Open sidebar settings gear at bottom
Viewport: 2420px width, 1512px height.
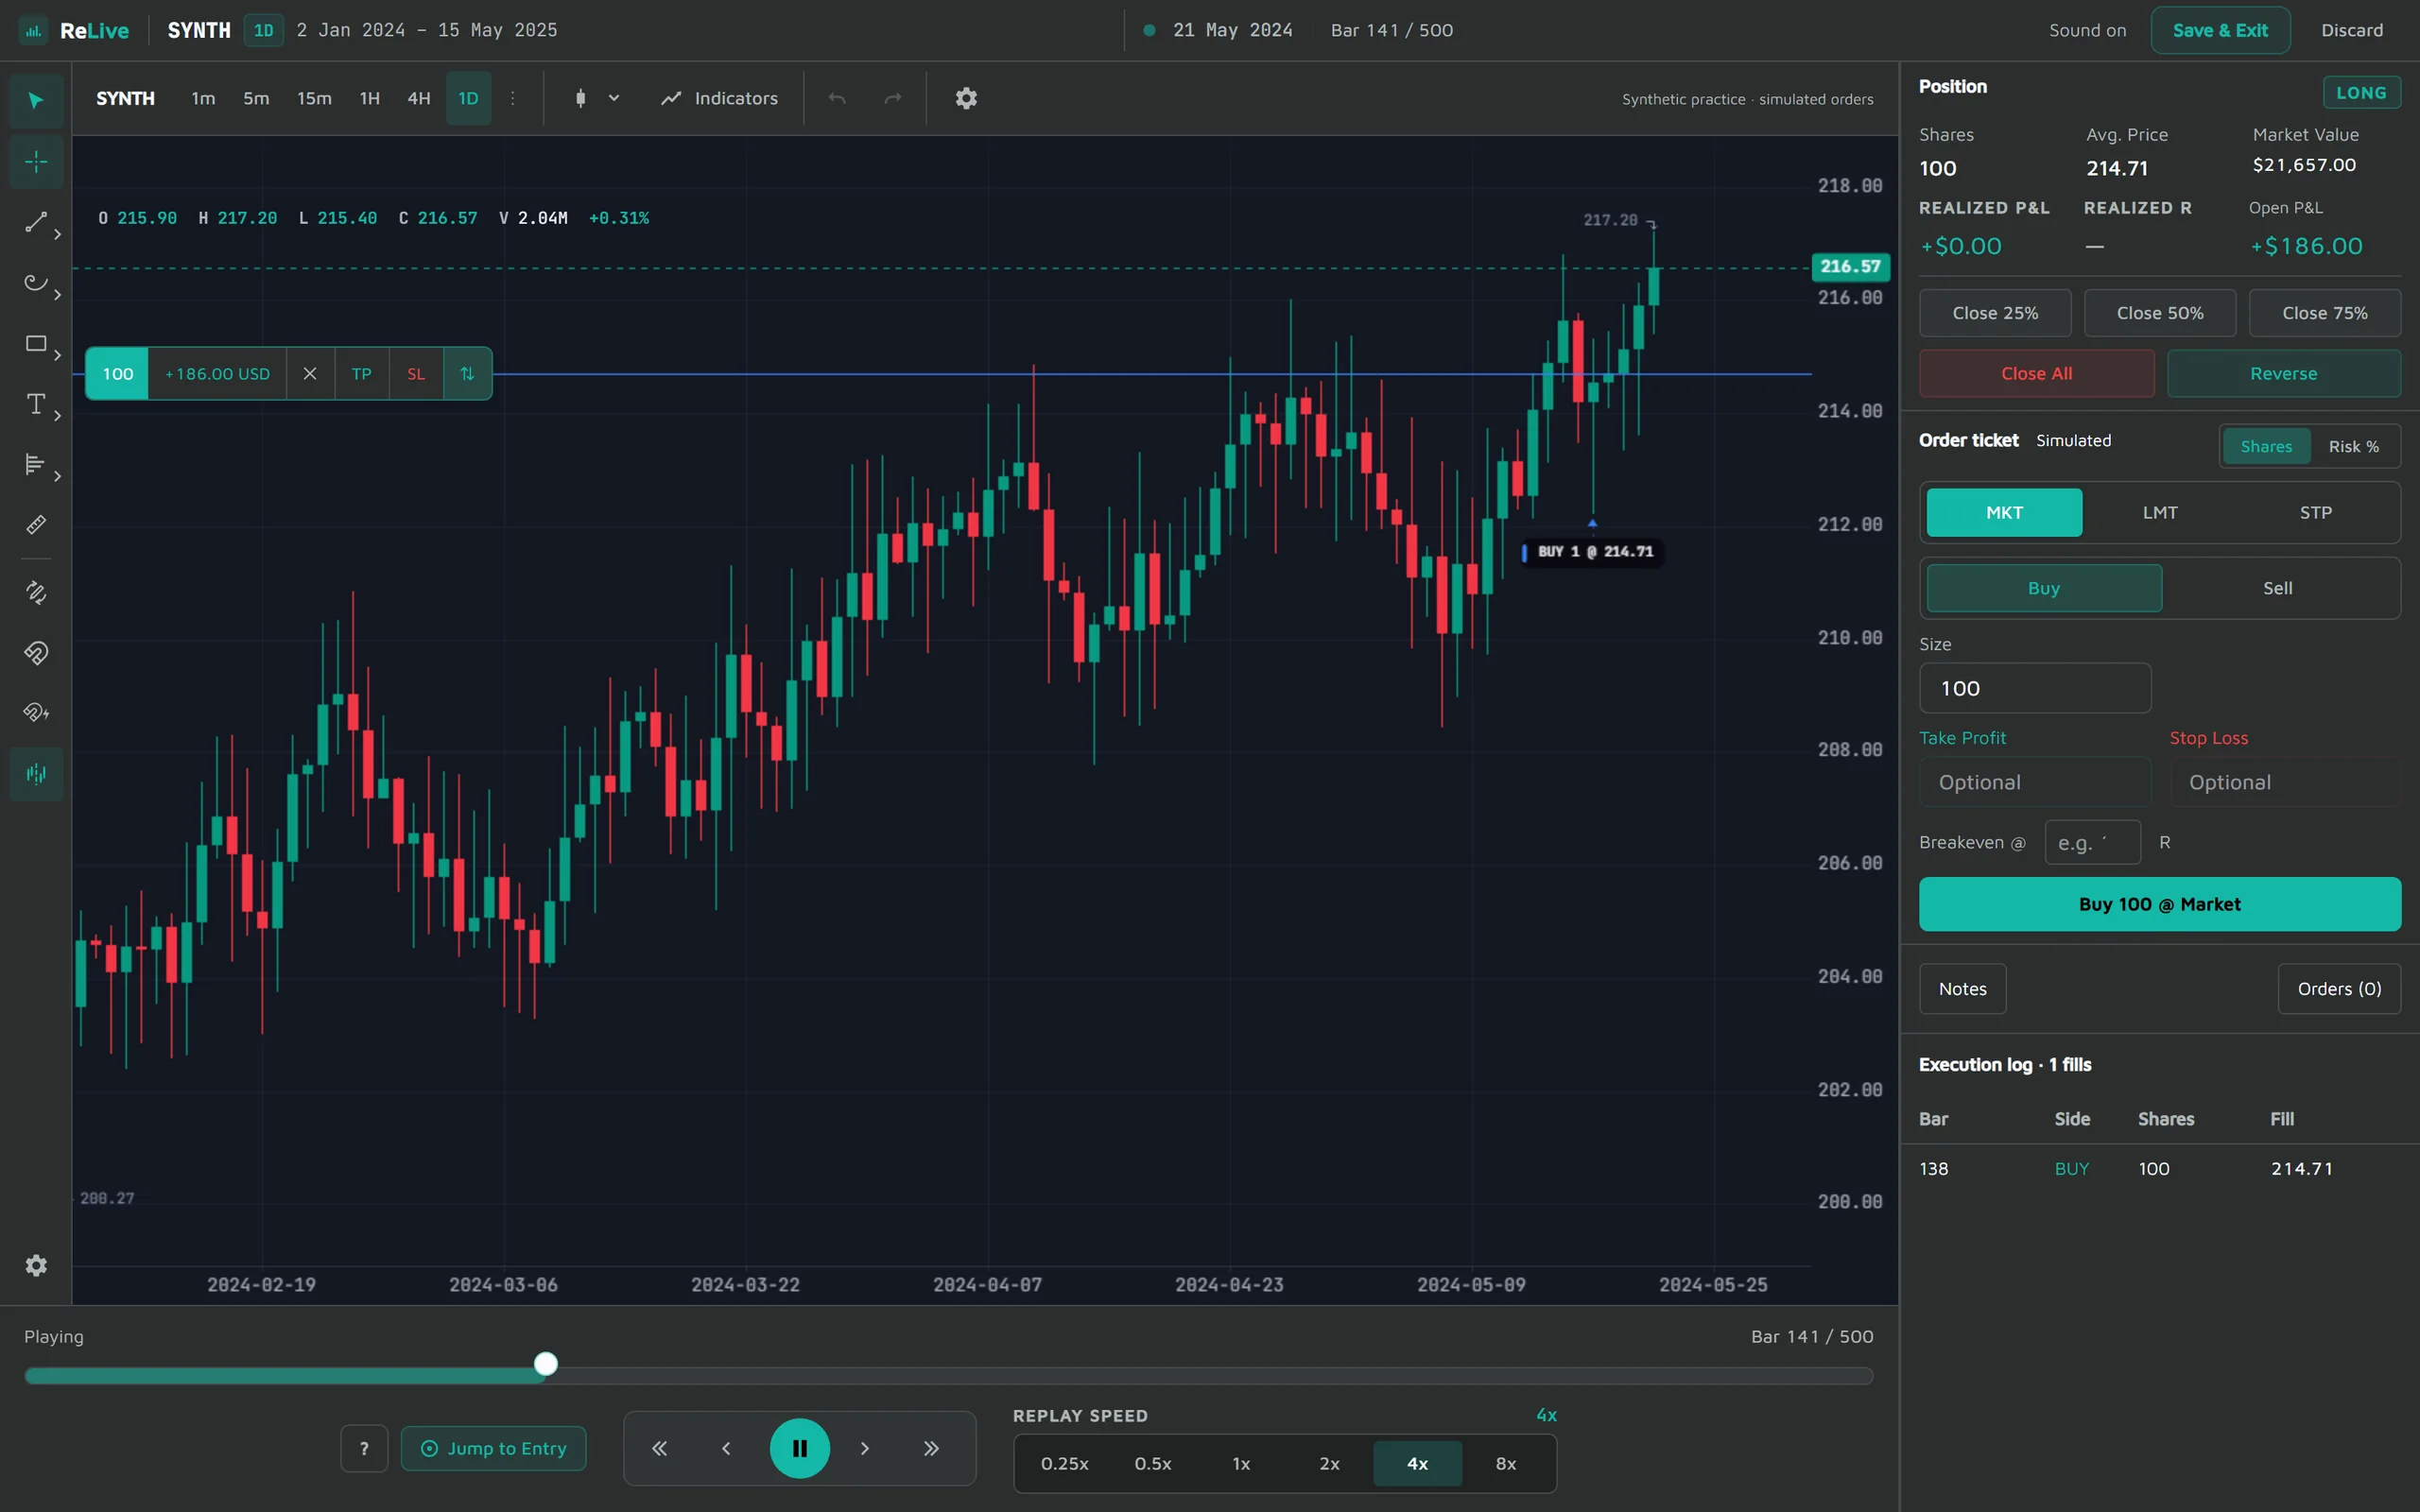coord(36,1266)
